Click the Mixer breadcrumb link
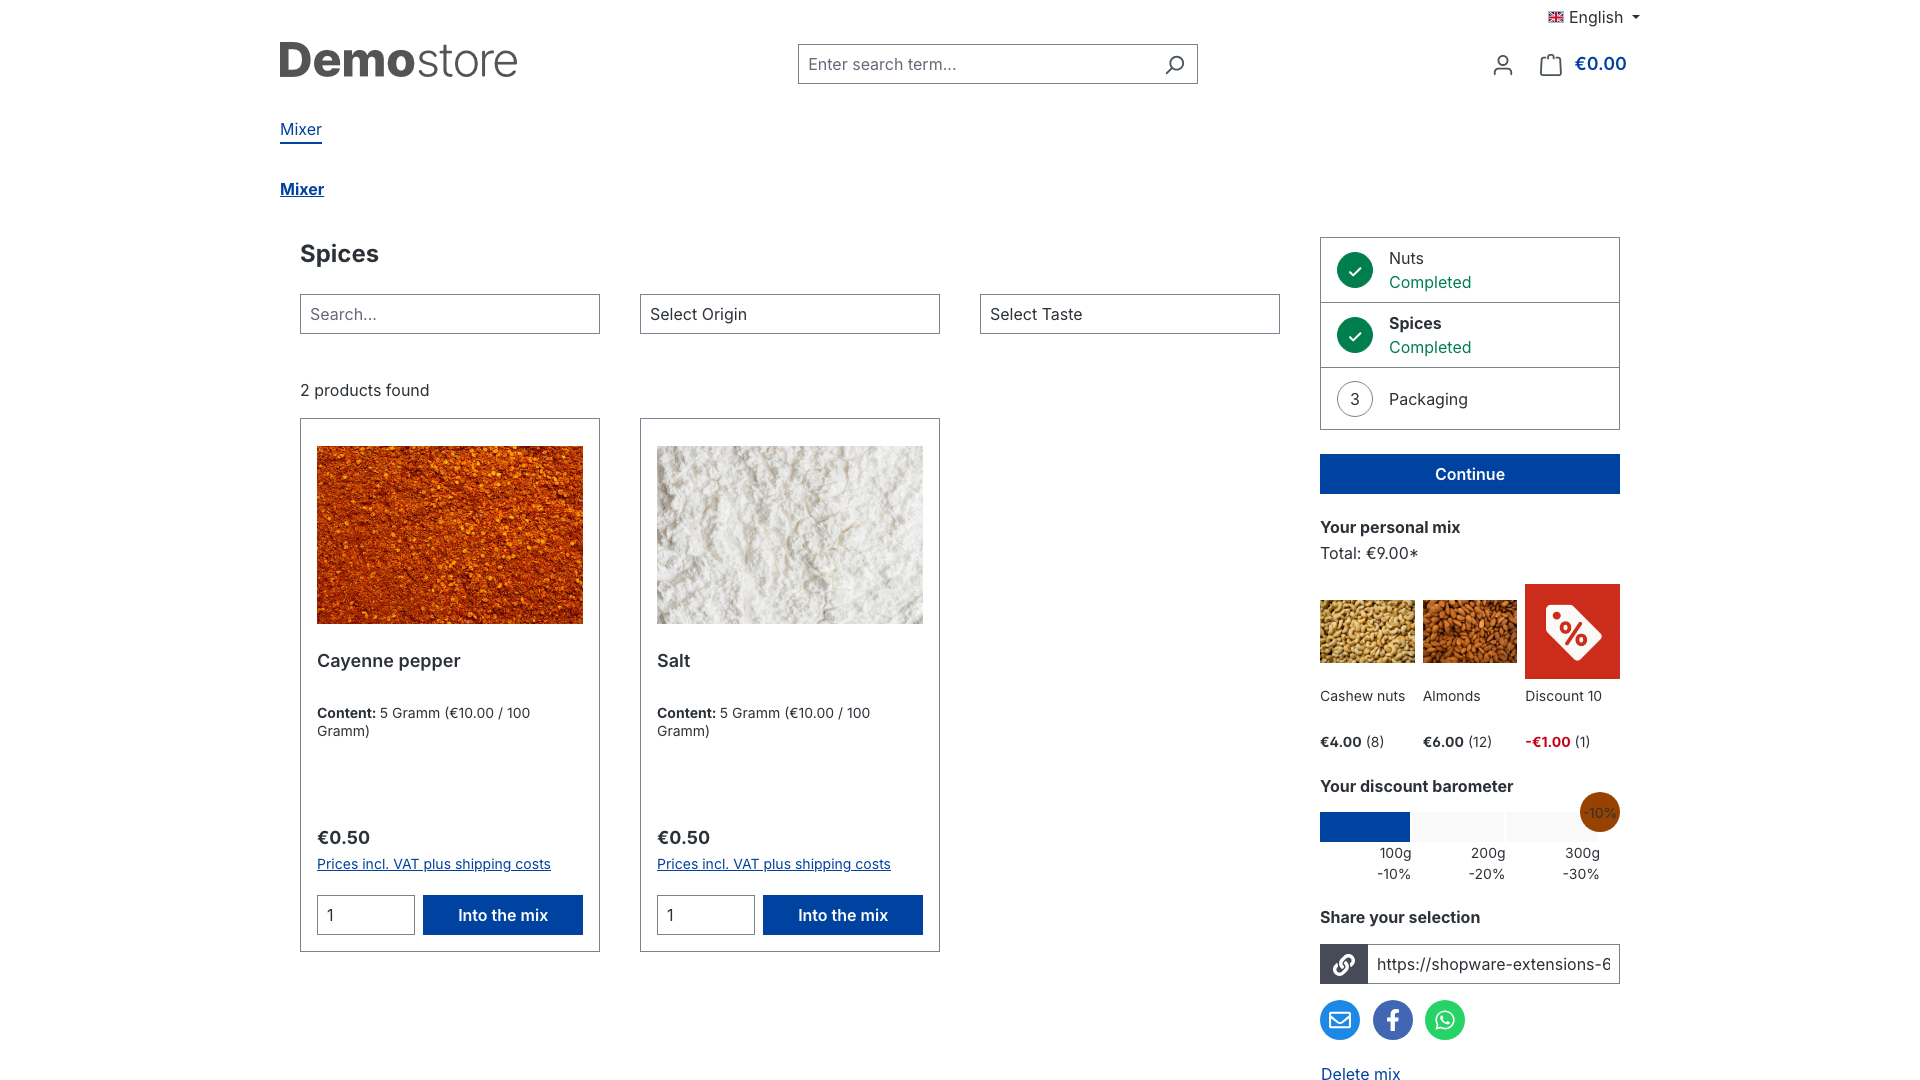Image resolution: width=1920 pixels, height=1080 pixels. point(302,189)
